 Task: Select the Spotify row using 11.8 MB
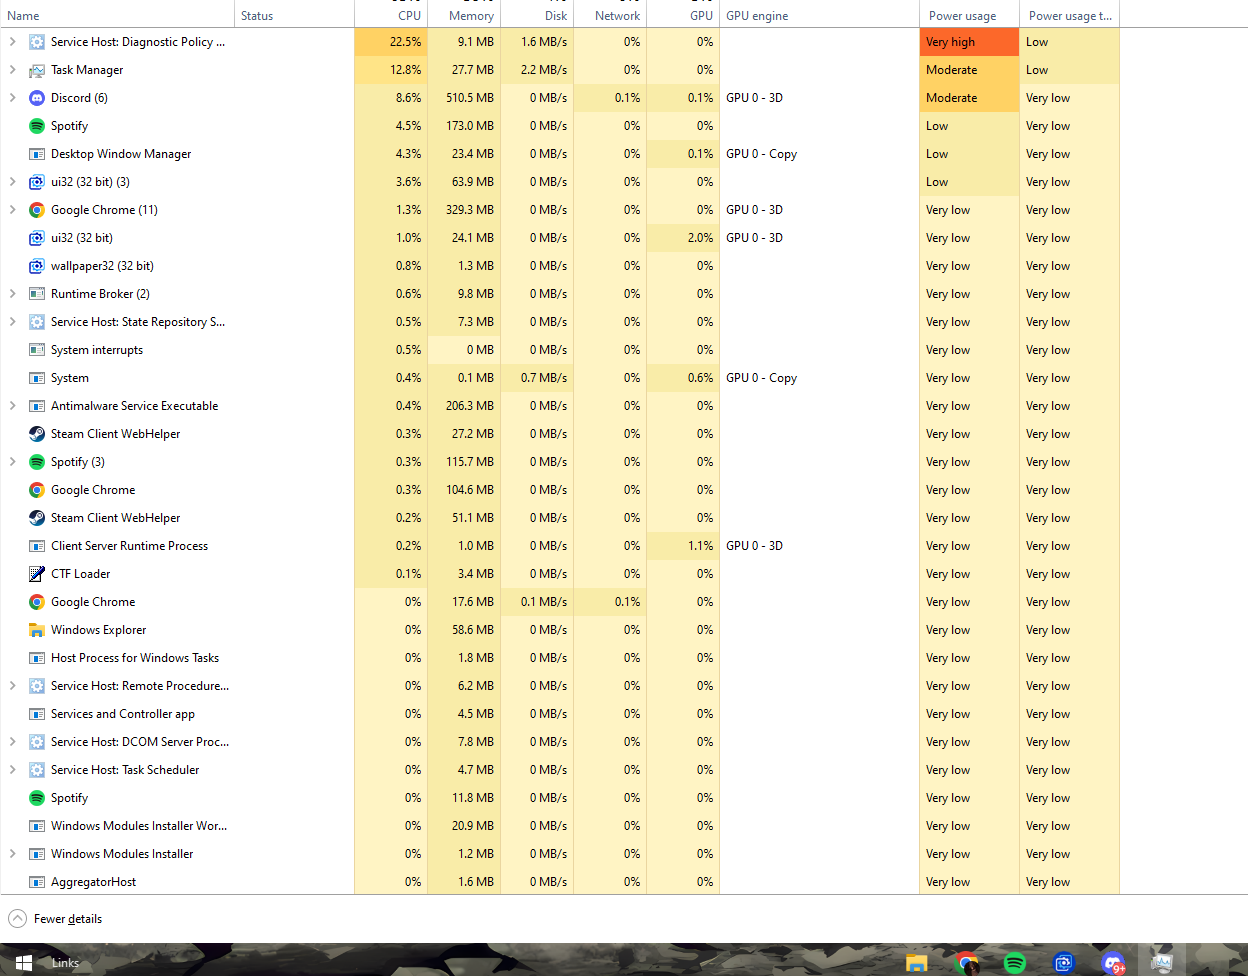tap(69, 798)
